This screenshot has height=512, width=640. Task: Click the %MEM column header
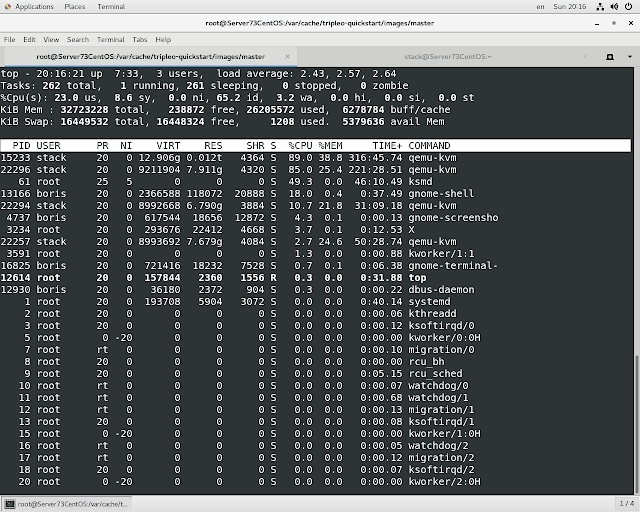point(330,146)
